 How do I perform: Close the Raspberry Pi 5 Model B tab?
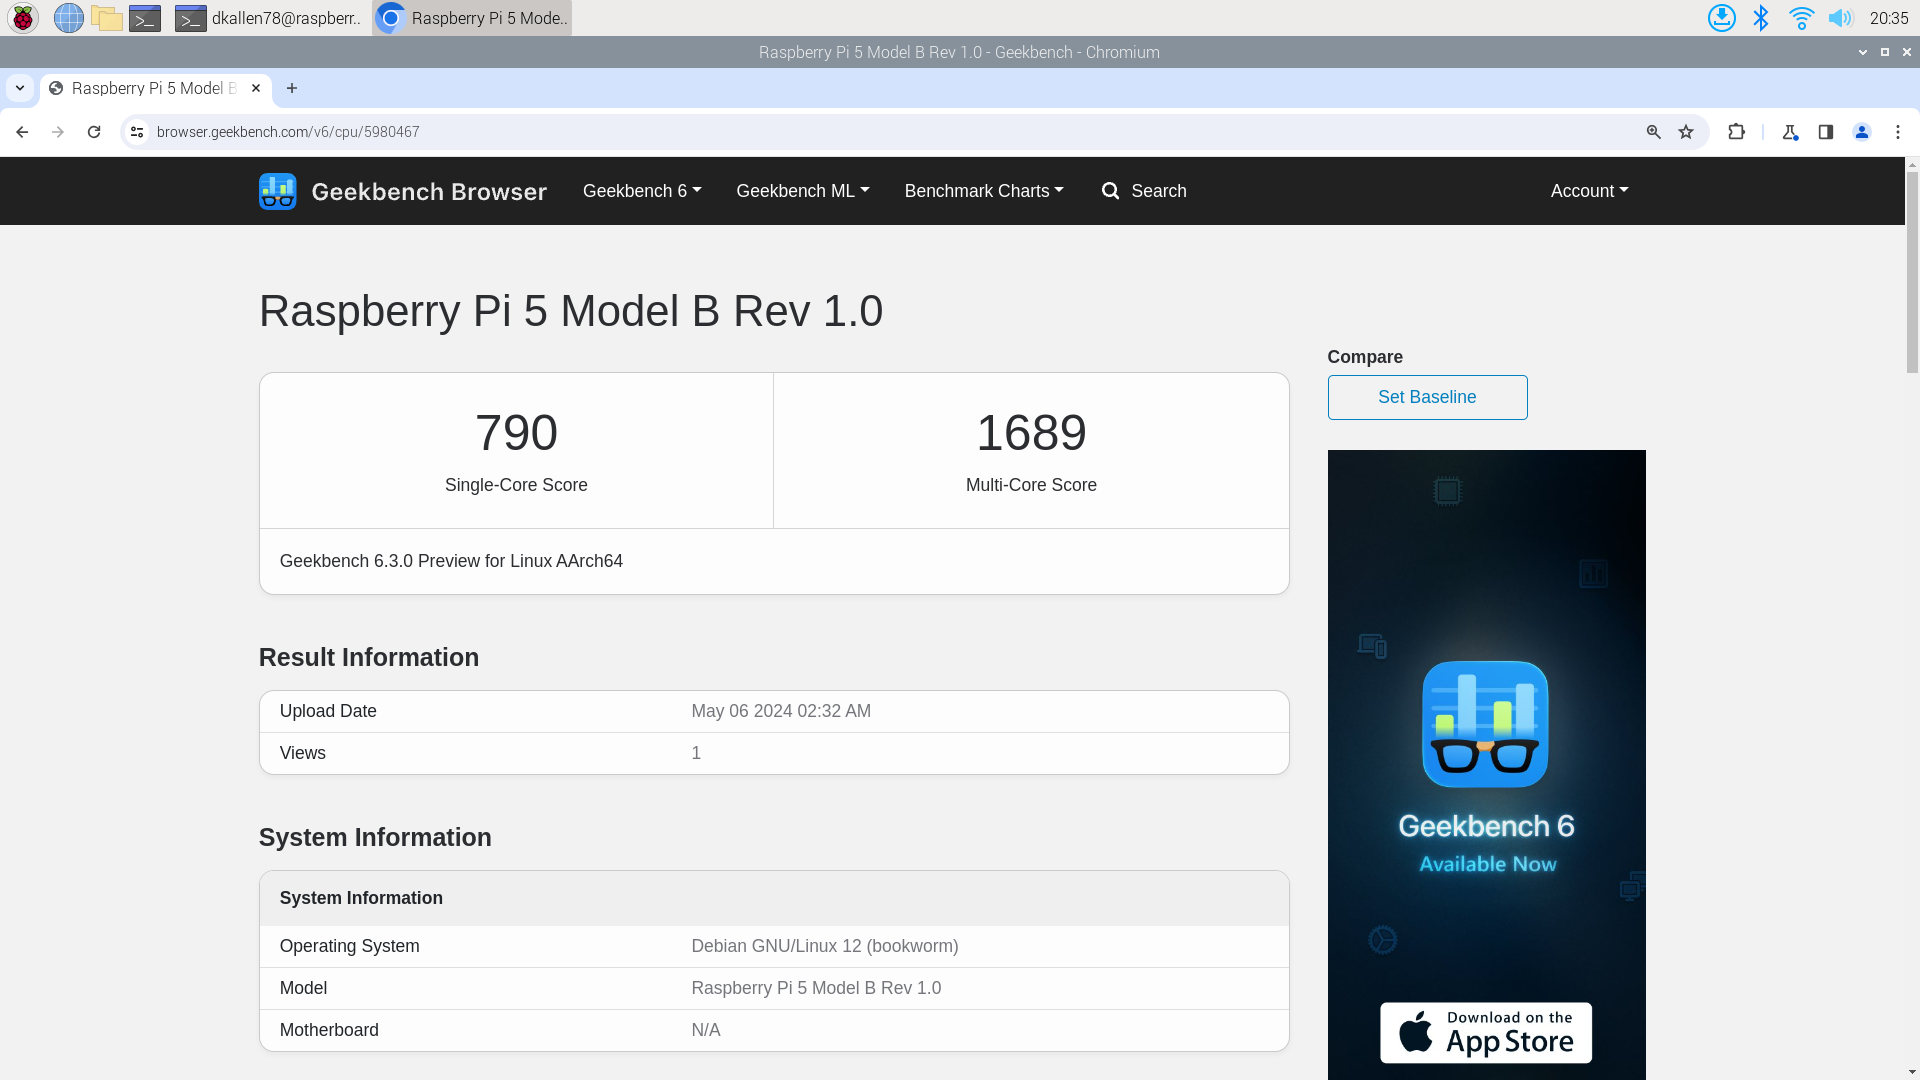(x=256, y=88)
